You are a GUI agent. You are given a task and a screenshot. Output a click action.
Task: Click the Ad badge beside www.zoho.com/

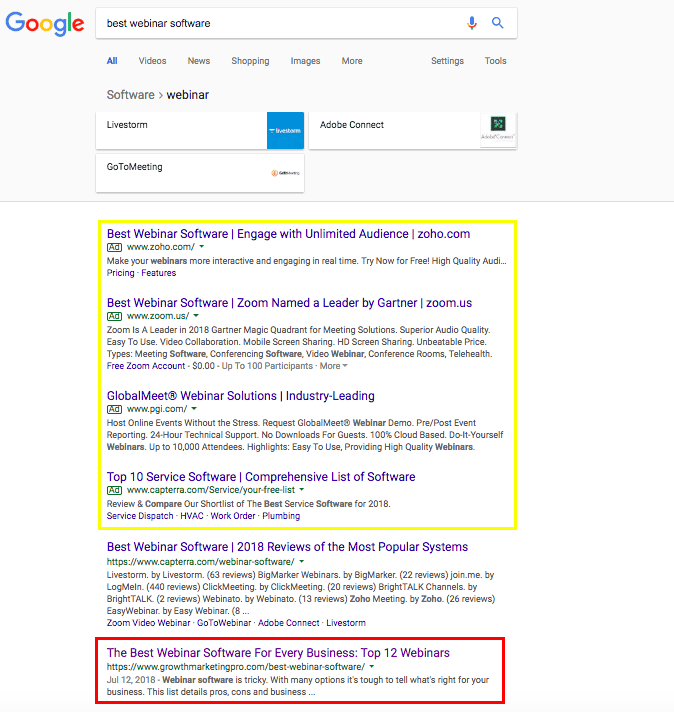[x=114, y=247]
